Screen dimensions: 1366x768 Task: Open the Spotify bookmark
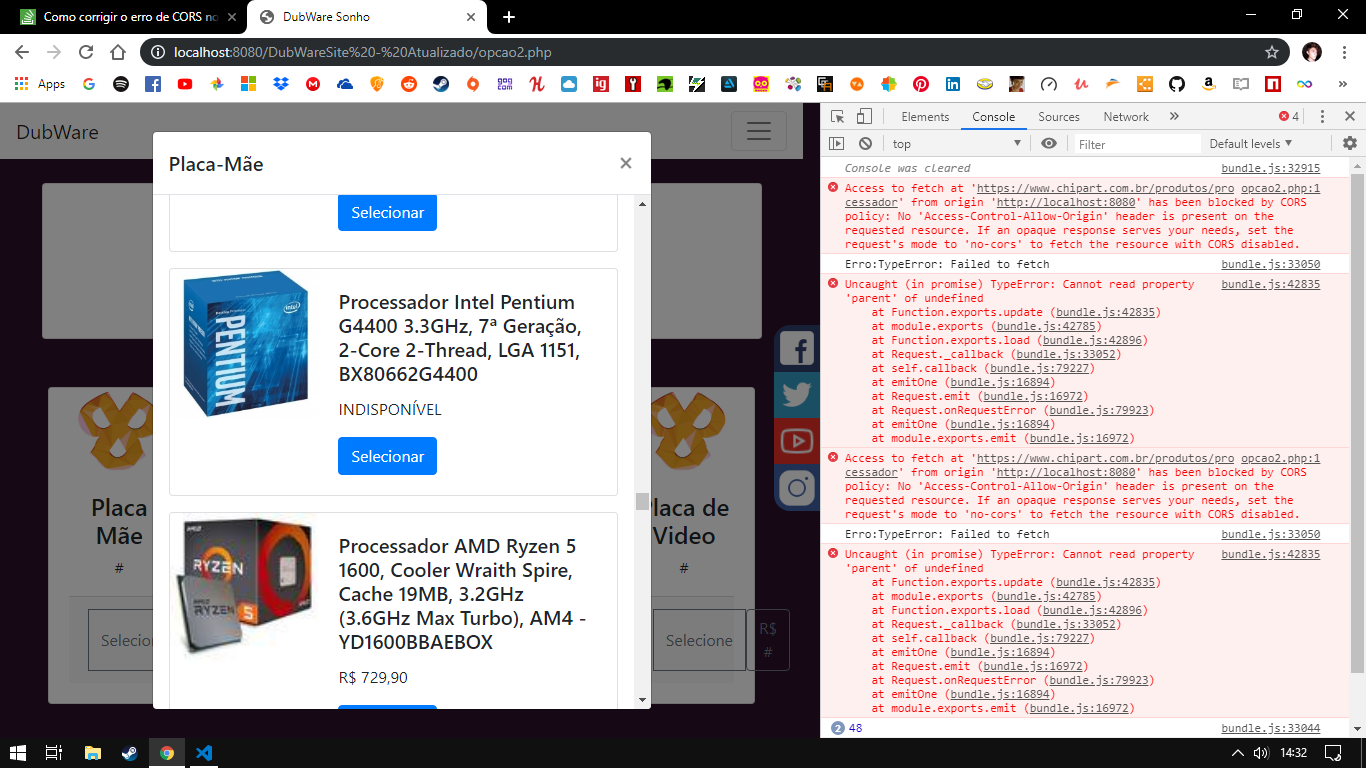tap(121, 85)
